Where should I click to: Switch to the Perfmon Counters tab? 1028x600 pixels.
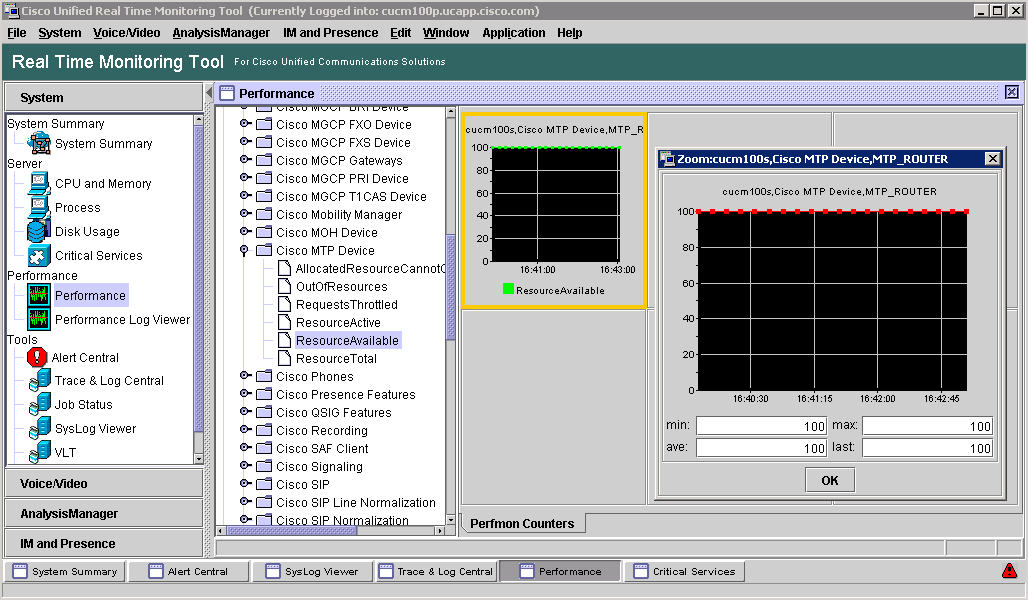point(522,523)
